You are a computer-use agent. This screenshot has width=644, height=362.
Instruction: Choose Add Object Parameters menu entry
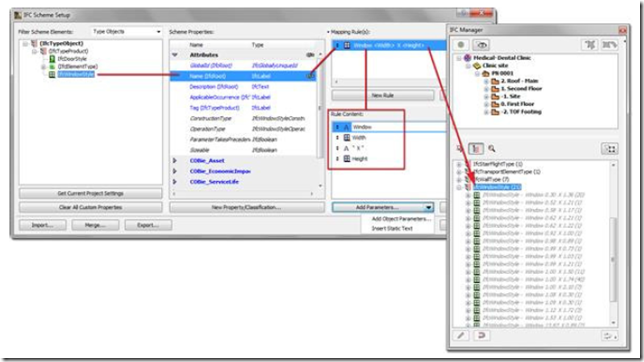pyautogui.click(x=400, y=219)
